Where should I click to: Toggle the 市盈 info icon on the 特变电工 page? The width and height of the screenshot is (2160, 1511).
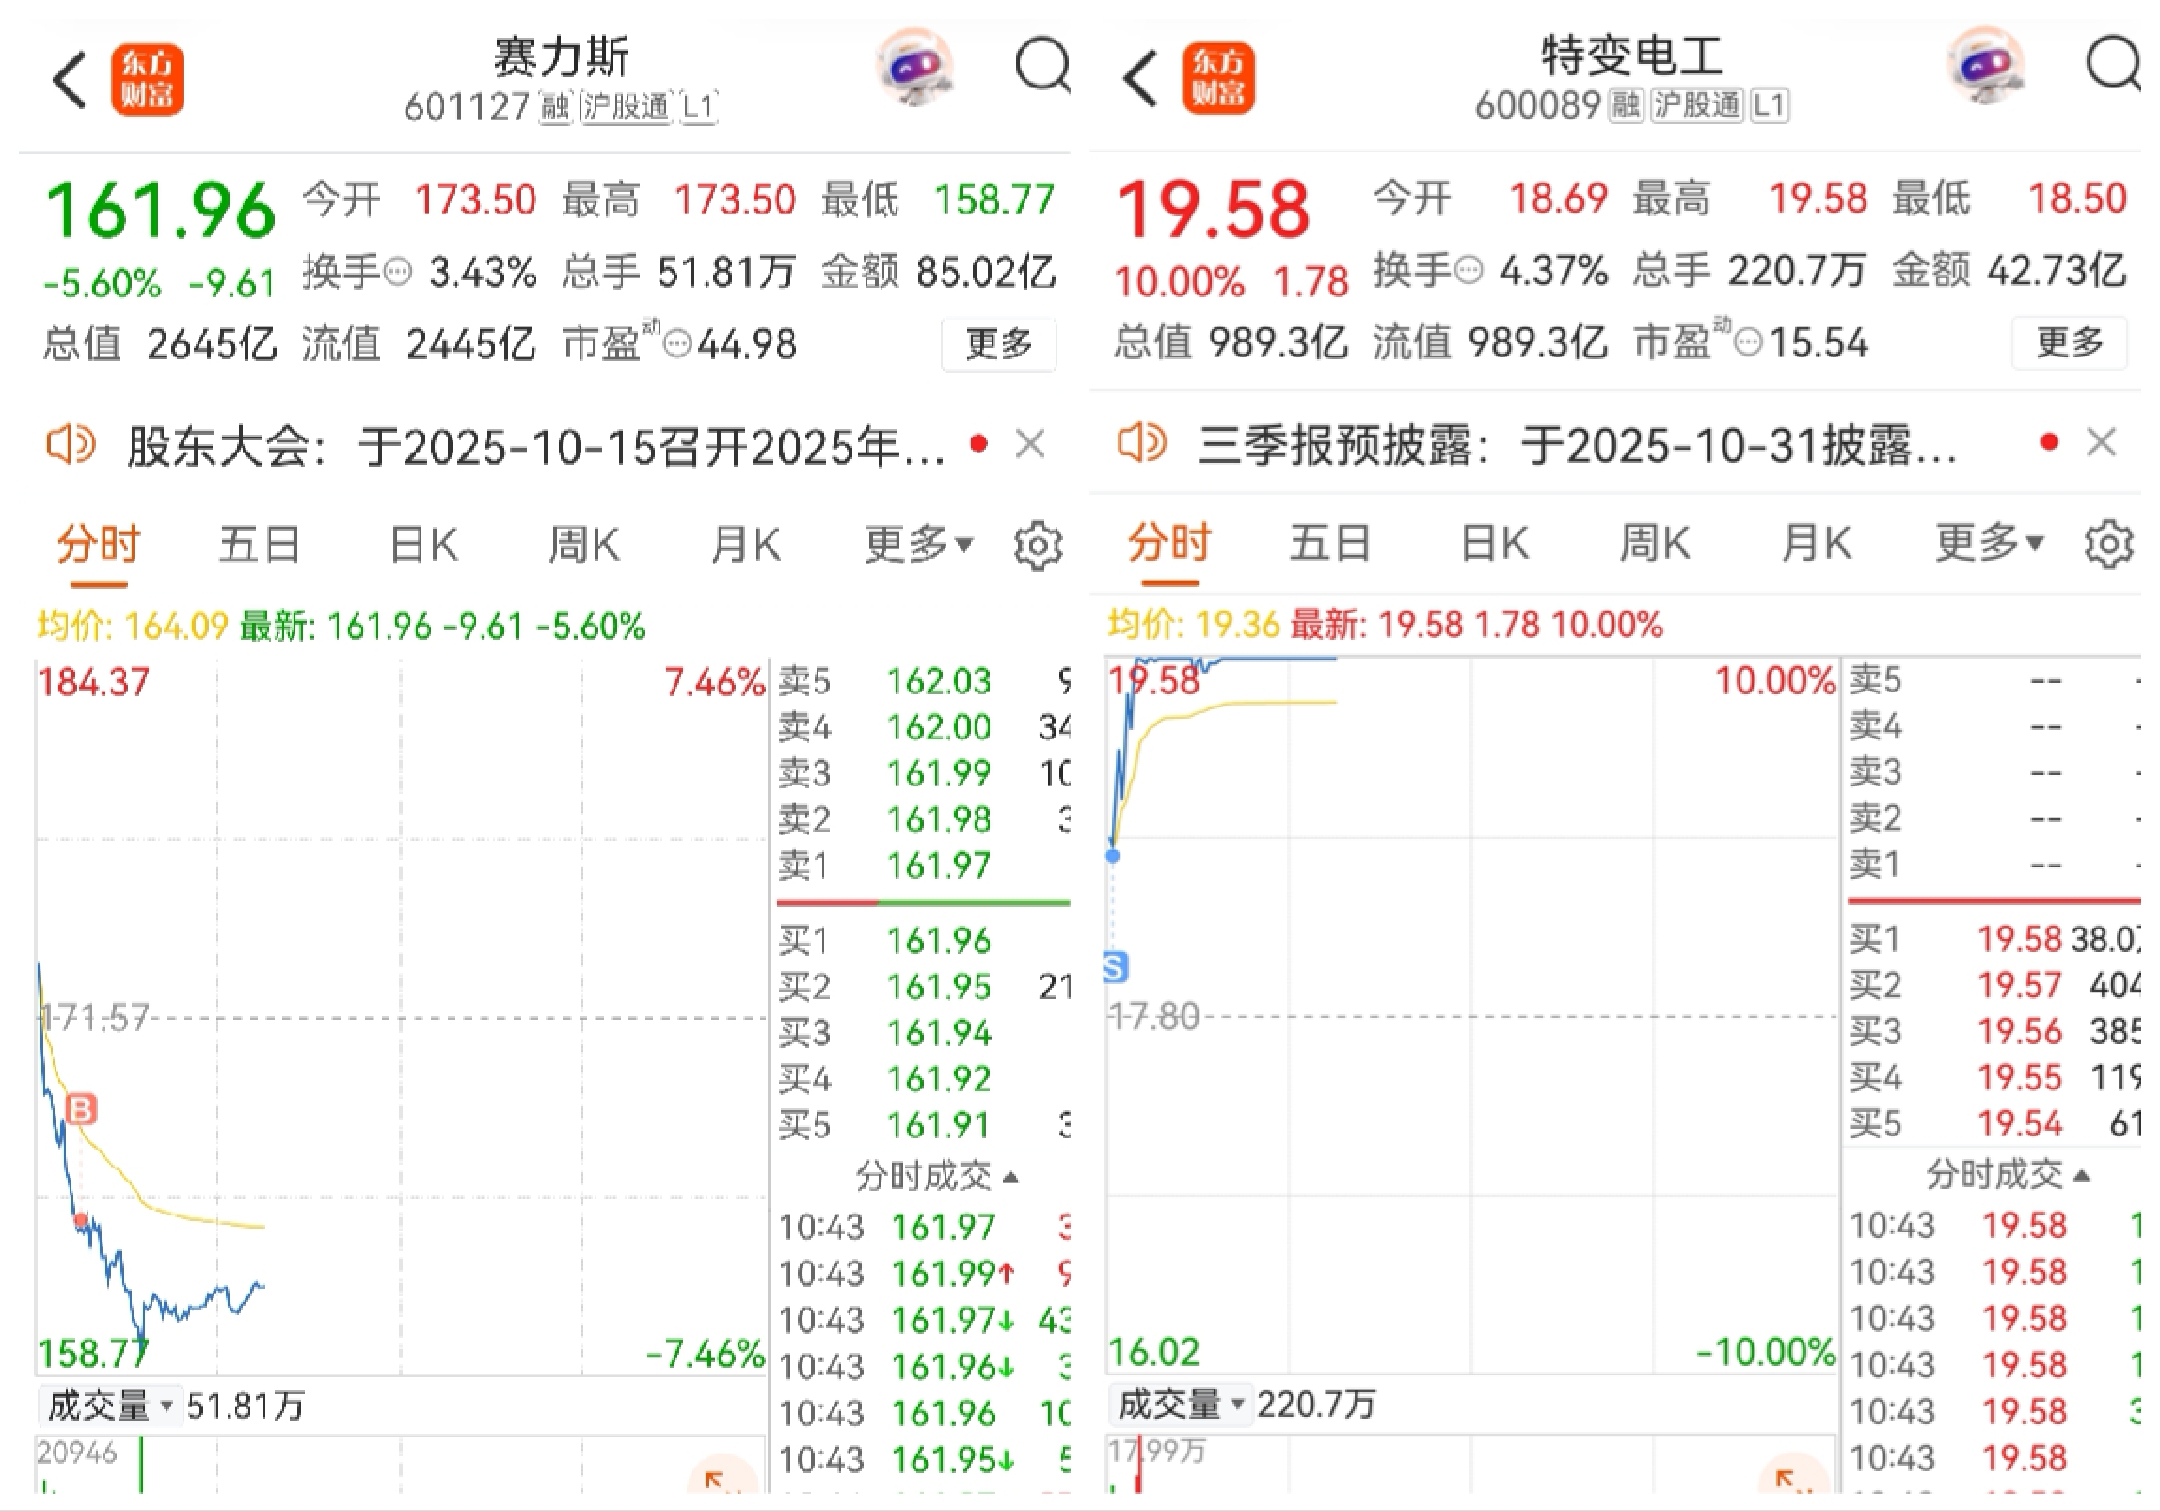pos(1748,344)
